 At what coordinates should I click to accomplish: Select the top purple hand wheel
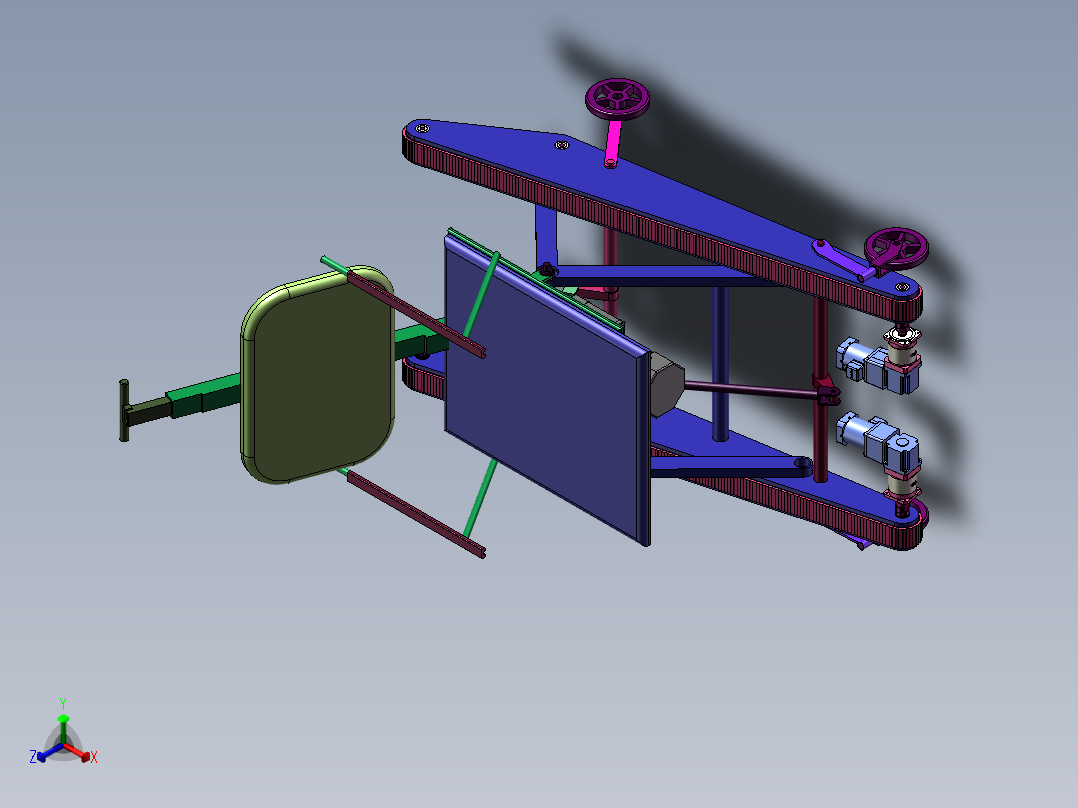click(617, 98)
